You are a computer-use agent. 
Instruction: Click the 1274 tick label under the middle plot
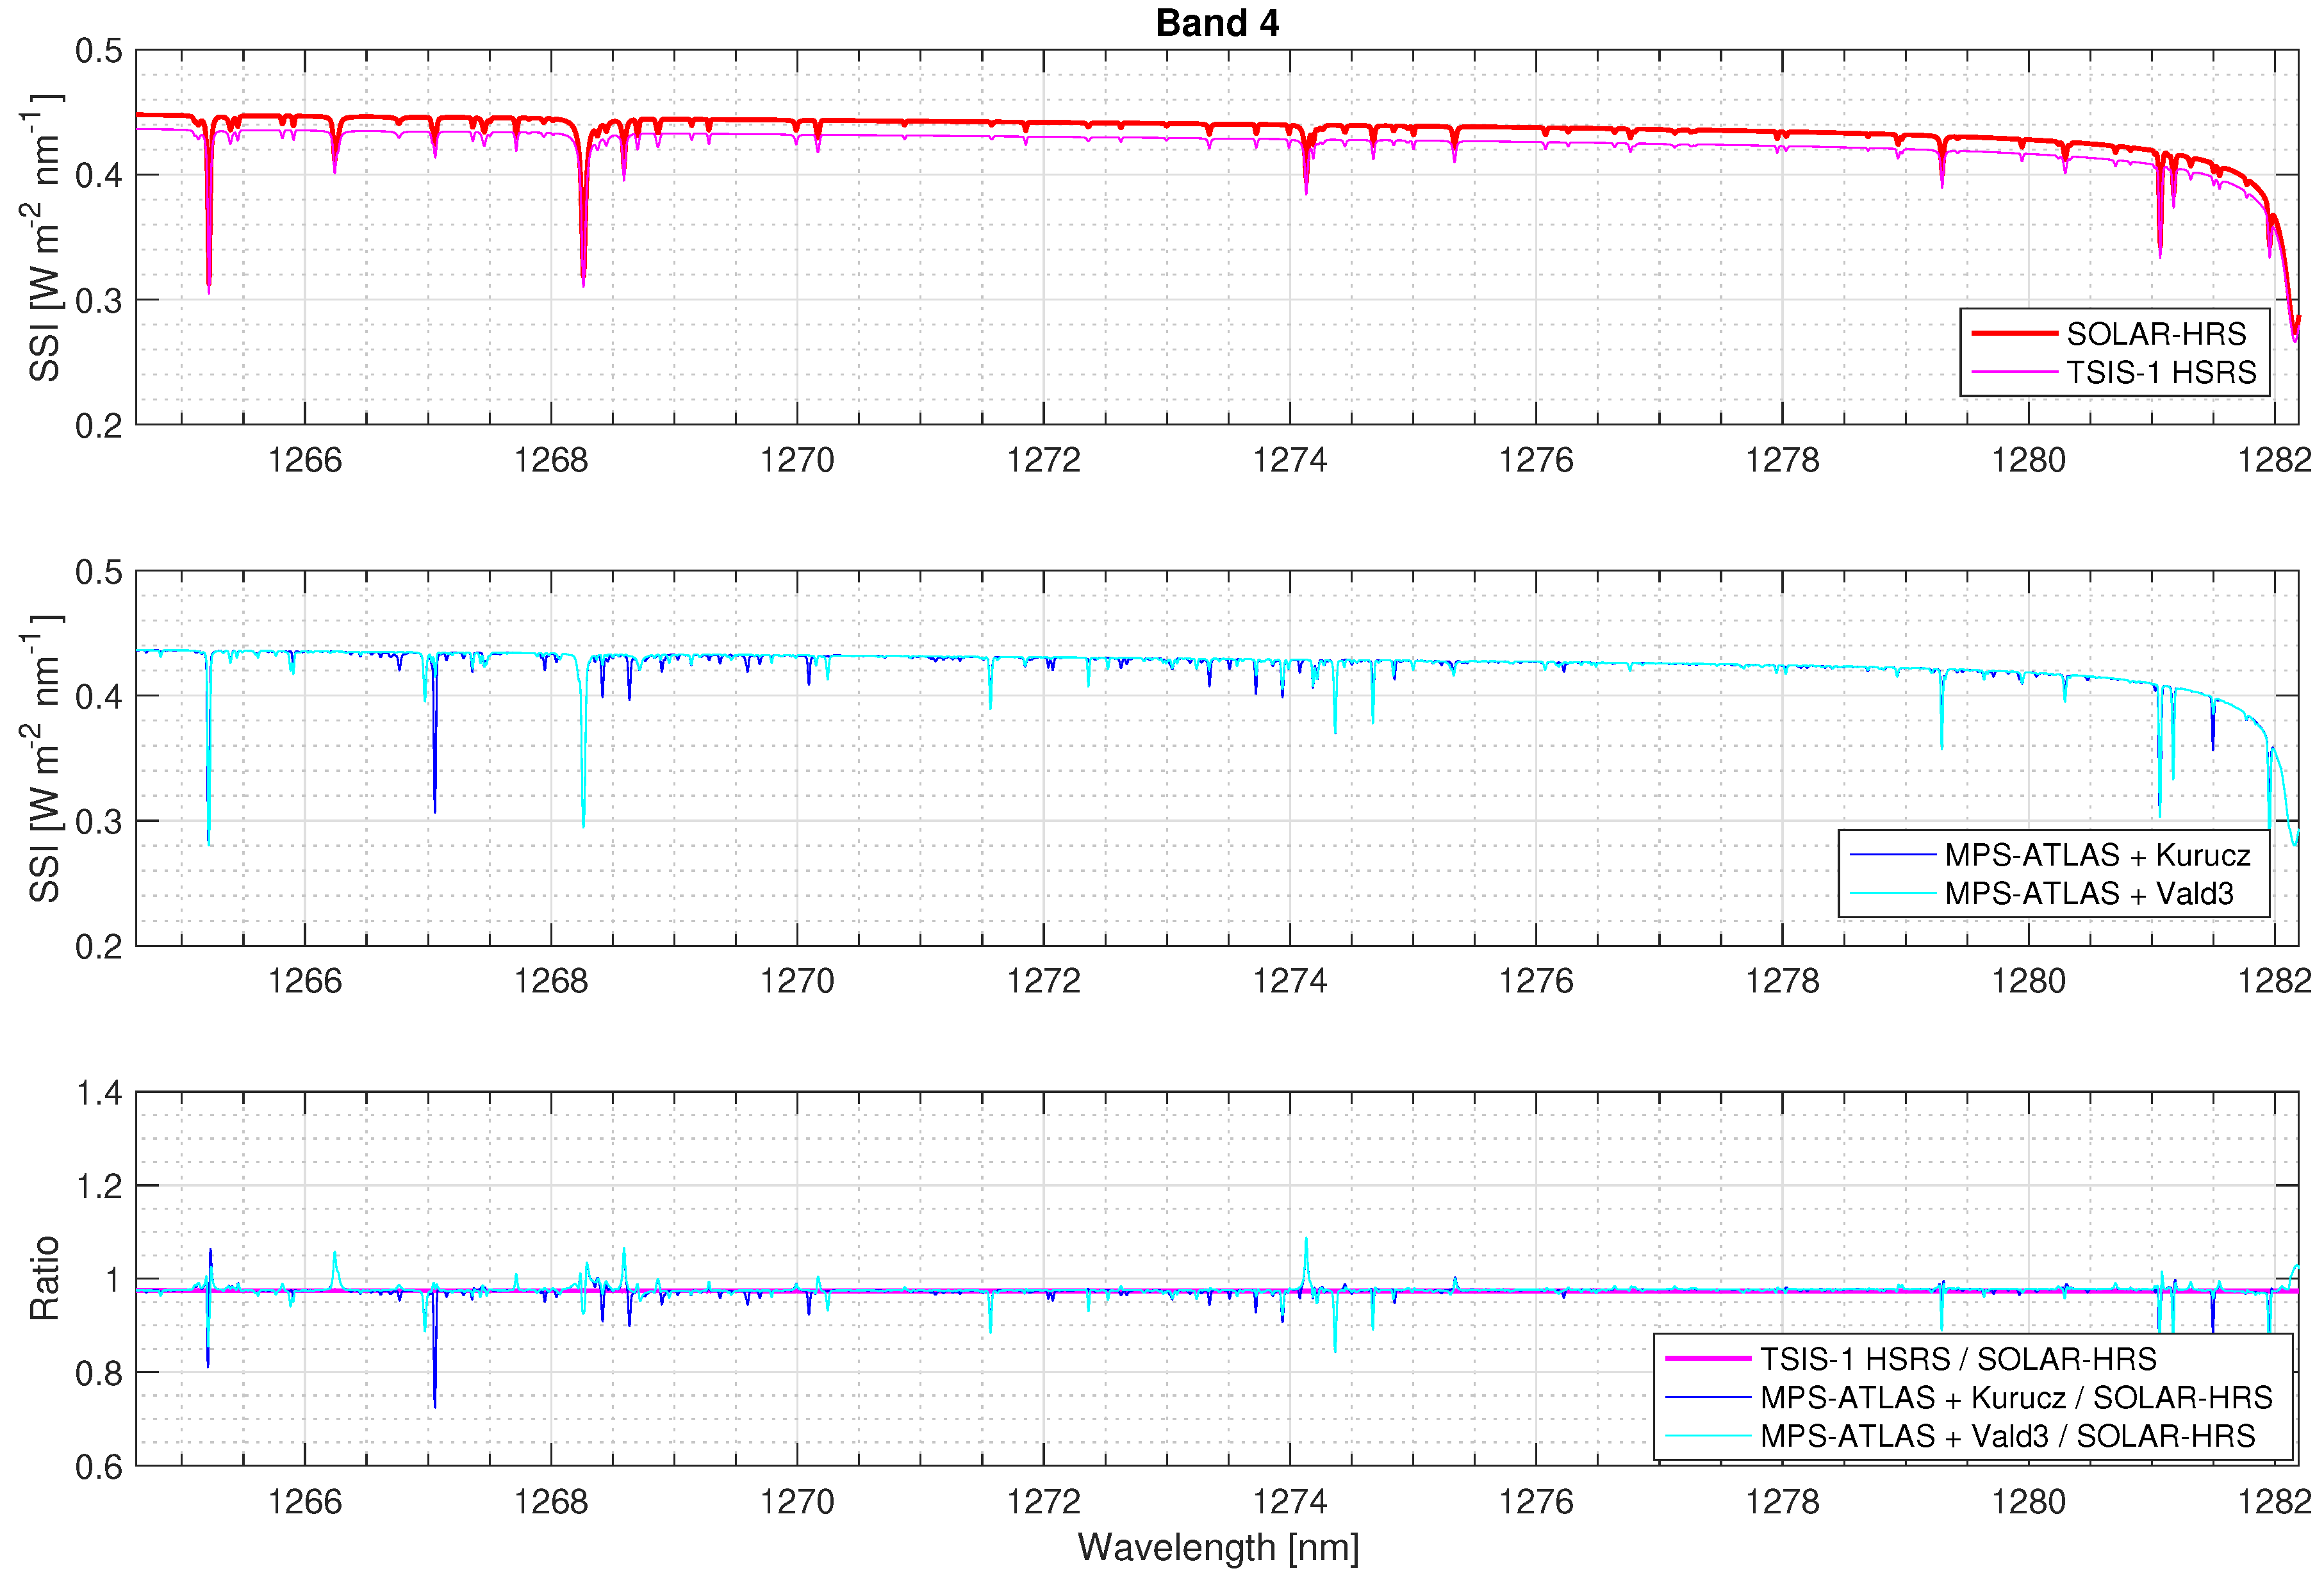(x=1290, y=981)
